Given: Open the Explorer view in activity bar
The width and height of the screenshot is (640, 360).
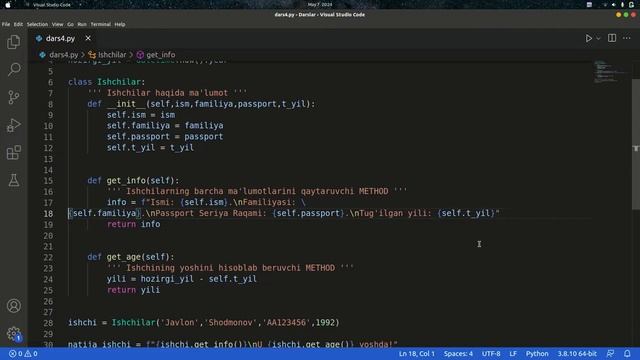Looking at the screenshot, I should (x=13, y=42).
